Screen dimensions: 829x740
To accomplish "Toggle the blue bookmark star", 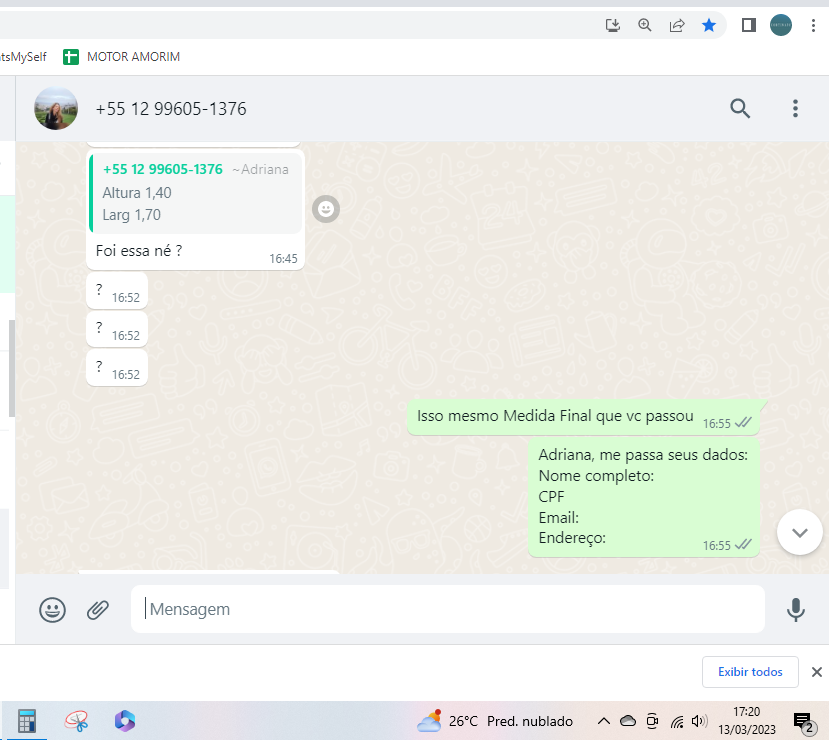I will pos(709,25).
